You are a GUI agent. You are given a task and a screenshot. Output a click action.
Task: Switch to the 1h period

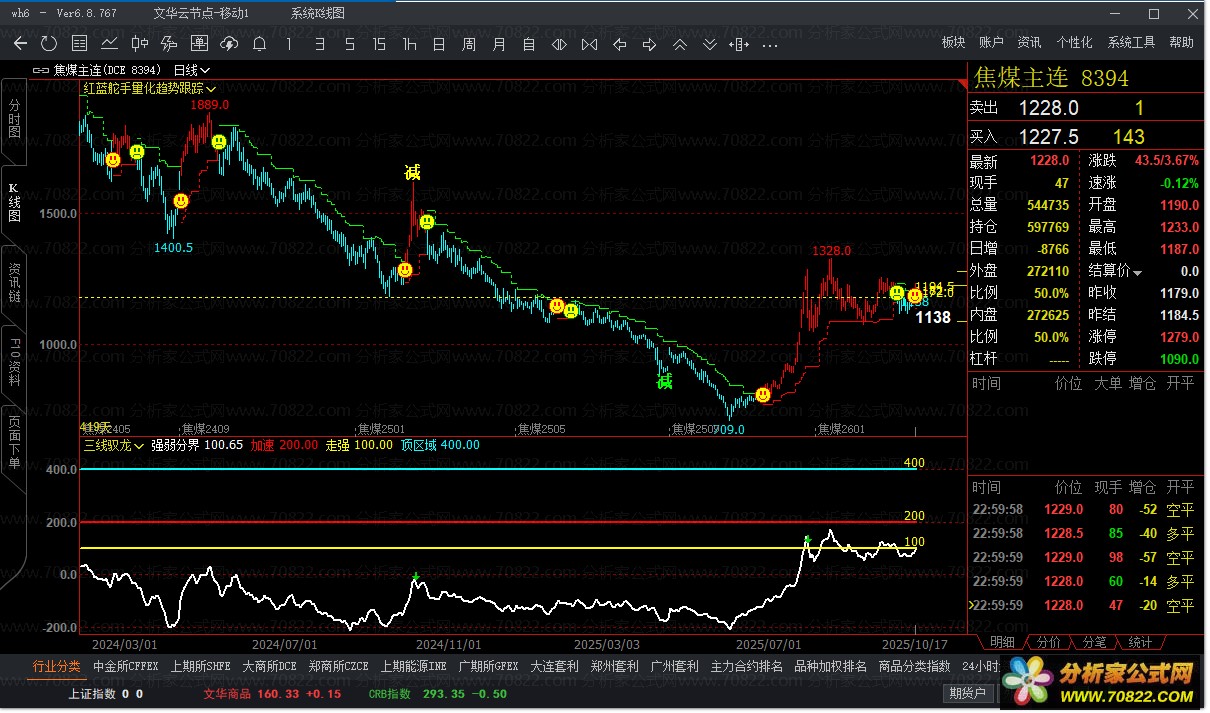tap(409, 43)
